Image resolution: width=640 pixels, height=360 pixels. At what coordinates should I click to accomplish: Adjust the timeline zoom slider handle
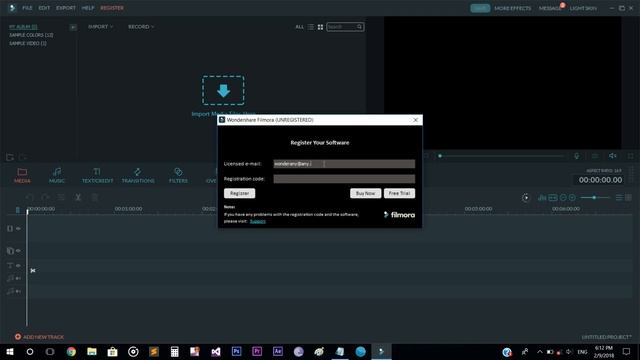pyautogui.click(x=594, y=198)
